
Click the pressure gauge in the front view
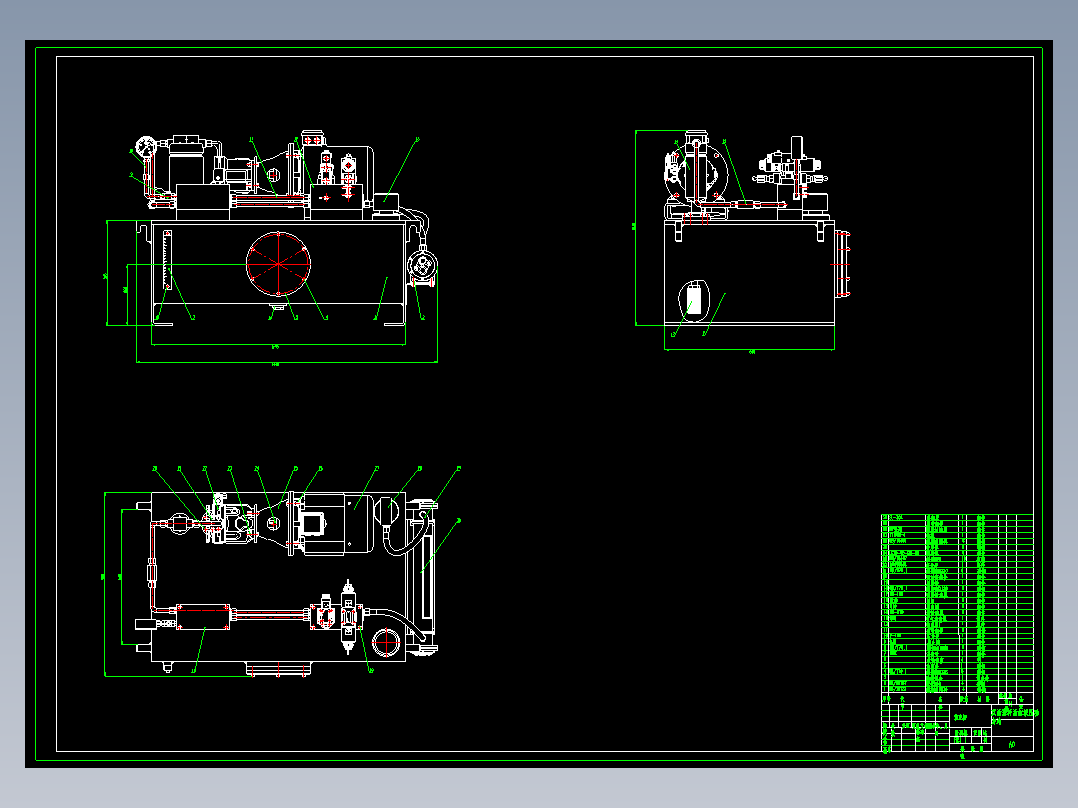click(x=146, y=146)
